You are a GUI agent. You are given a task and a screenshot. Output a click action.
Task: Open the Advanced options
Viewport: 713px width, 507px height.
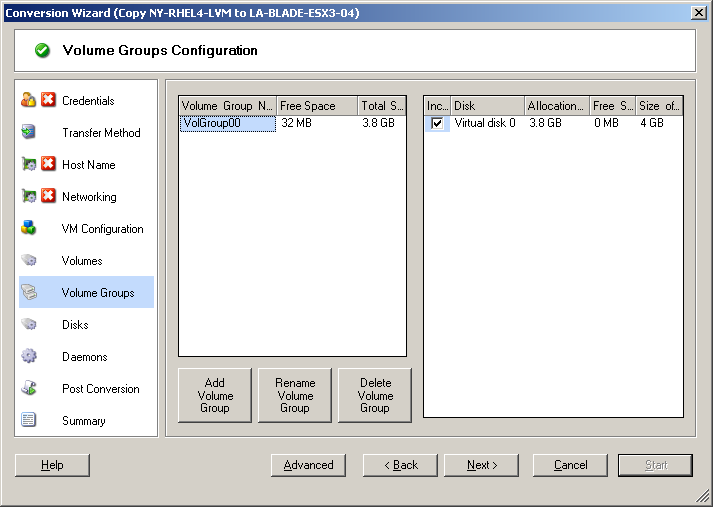pos(308,465)
